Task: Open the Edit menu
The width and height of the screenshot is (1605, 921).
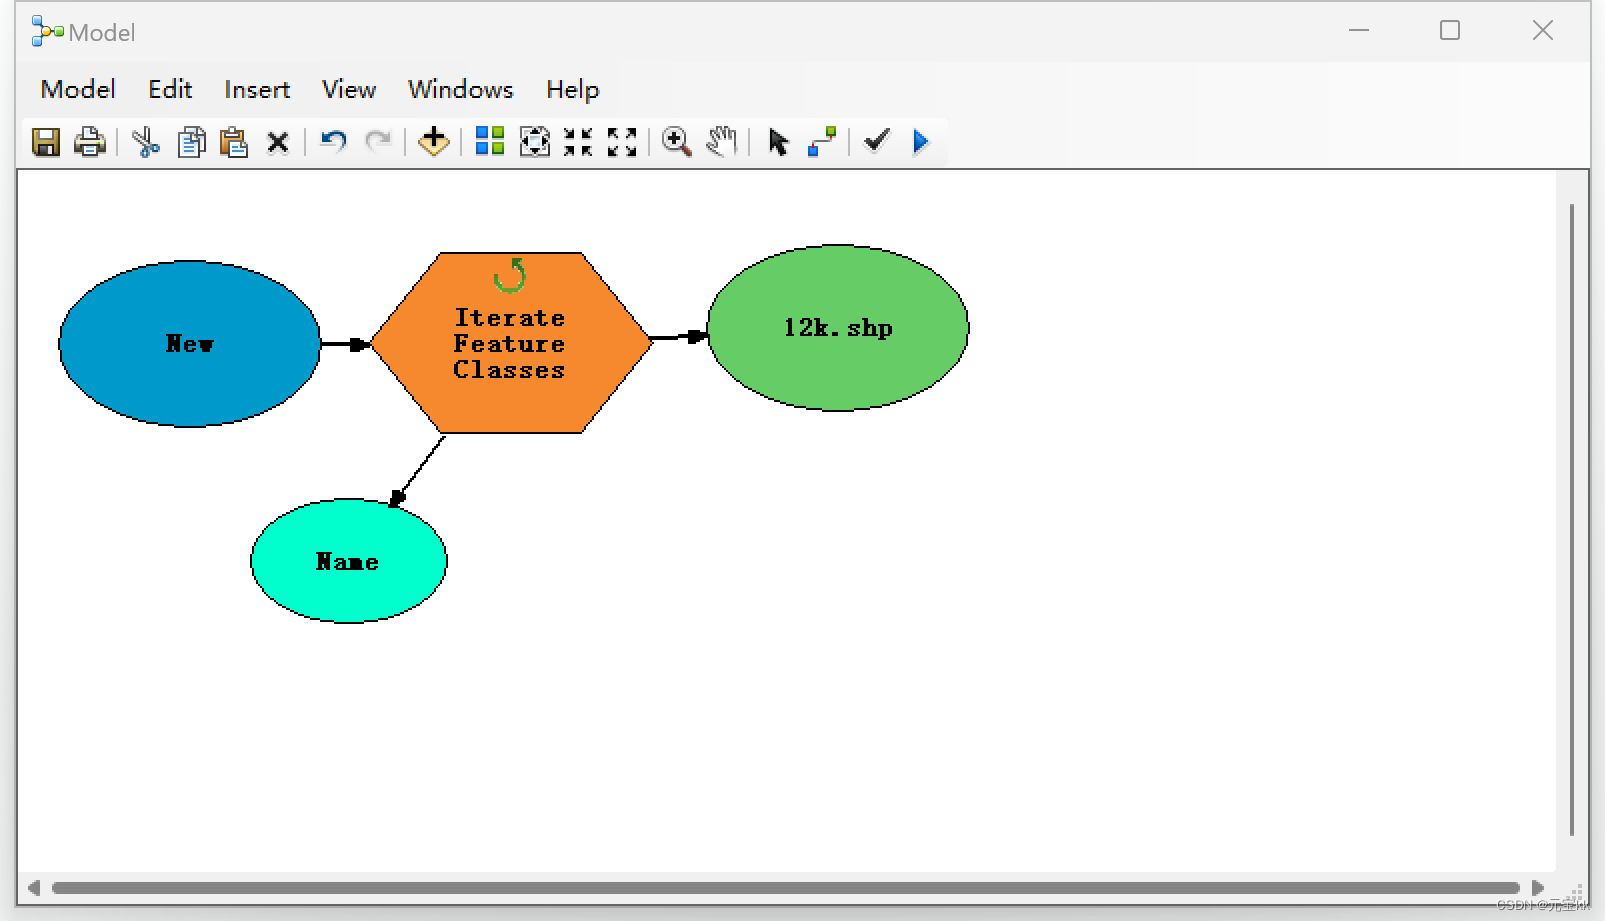Action: coord(170,89)
